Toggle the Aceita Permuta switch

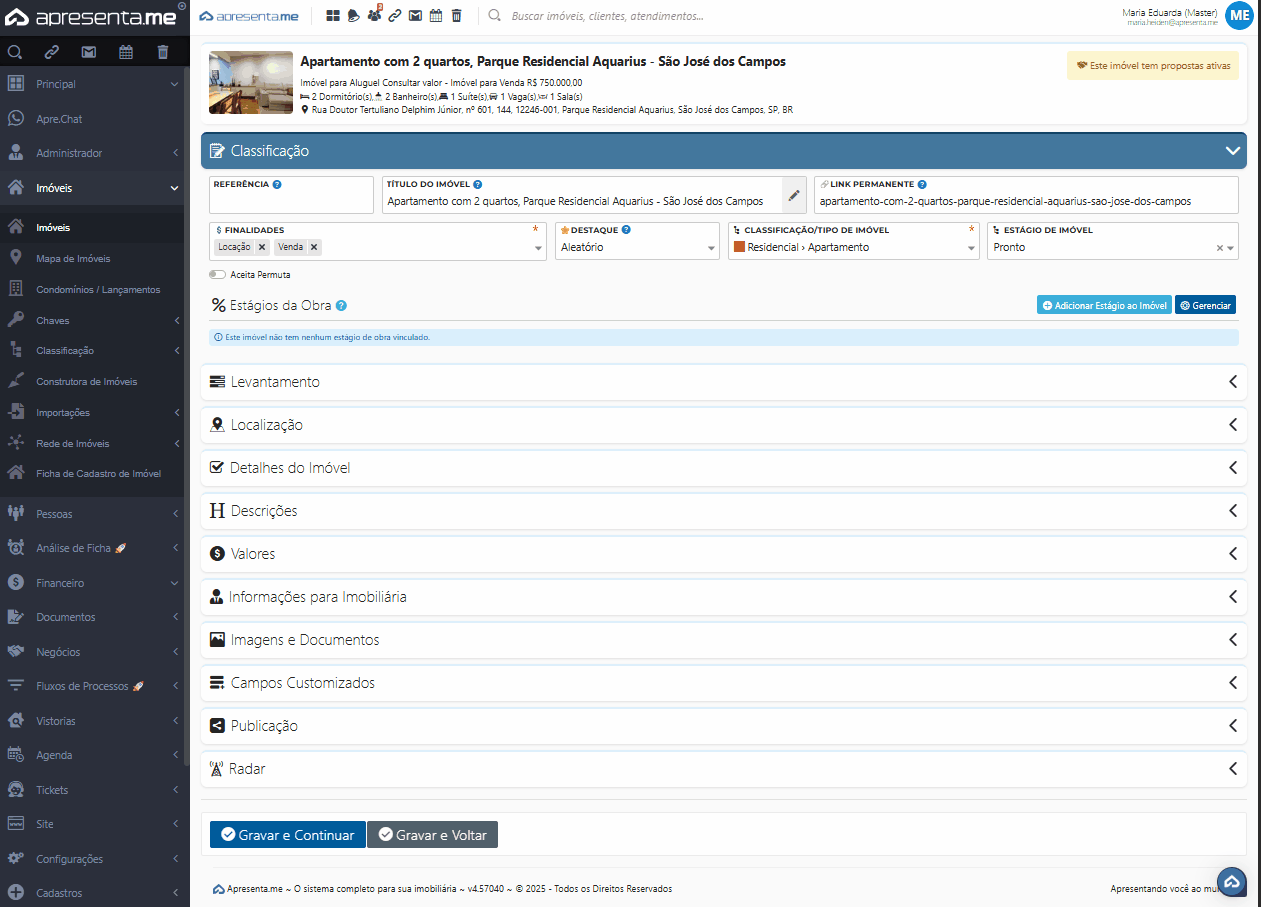click(x=217, y=274)
